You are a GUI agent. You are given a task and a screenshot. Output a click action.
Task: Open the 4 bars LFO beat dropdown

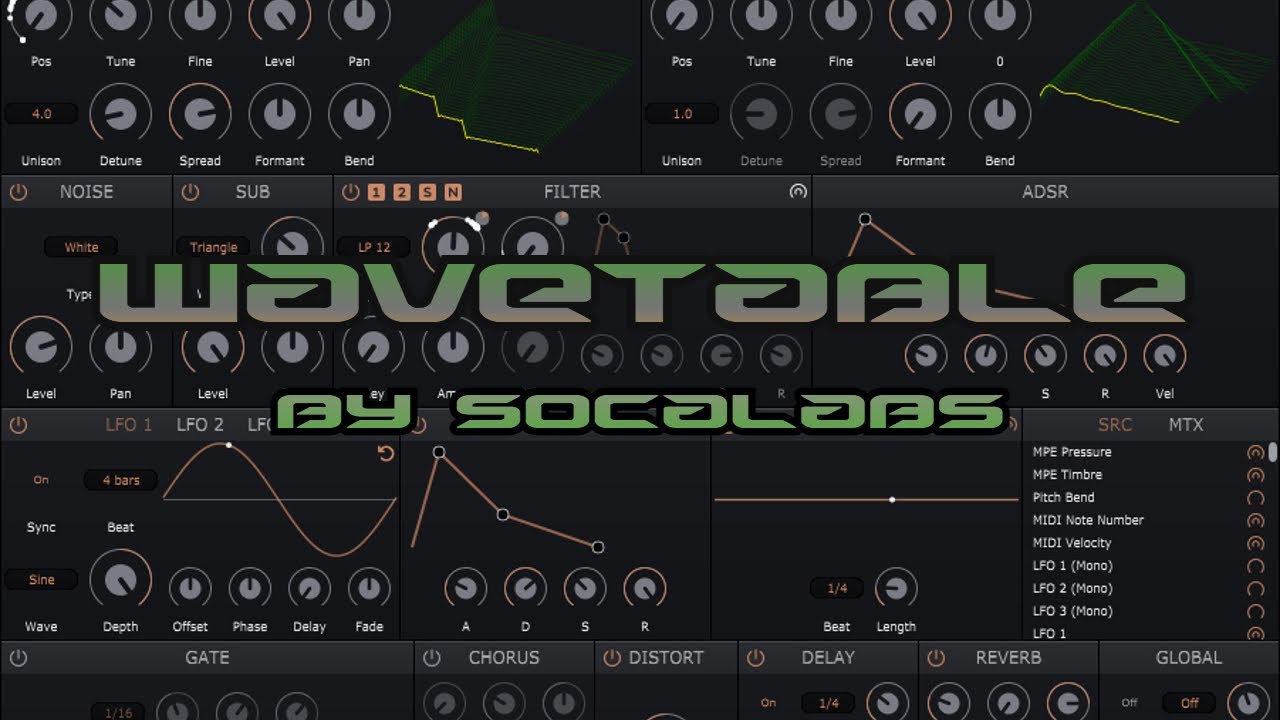tap(121, 480)
